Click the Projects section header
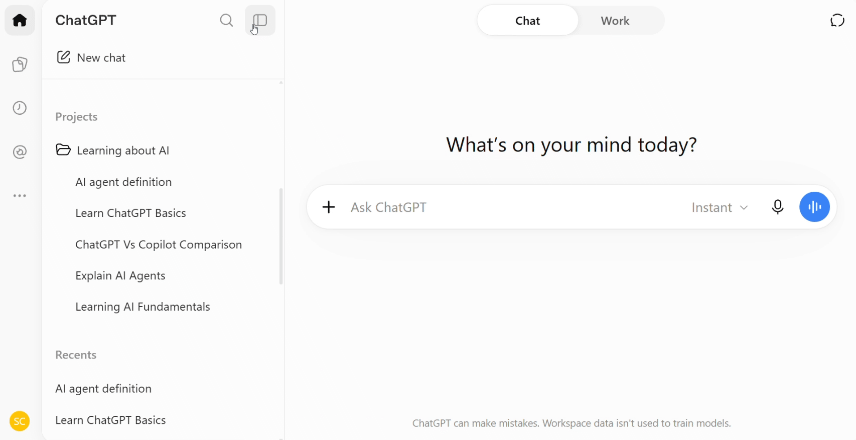The width and height of the screenshot is (856, 440). click(x=76, y=117)
